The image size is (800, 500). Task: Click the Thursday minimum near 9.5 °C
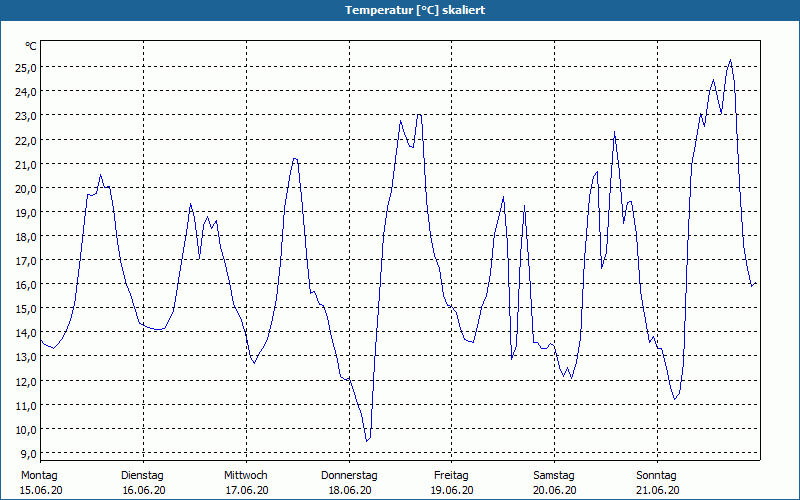click(x=367, y=440)
